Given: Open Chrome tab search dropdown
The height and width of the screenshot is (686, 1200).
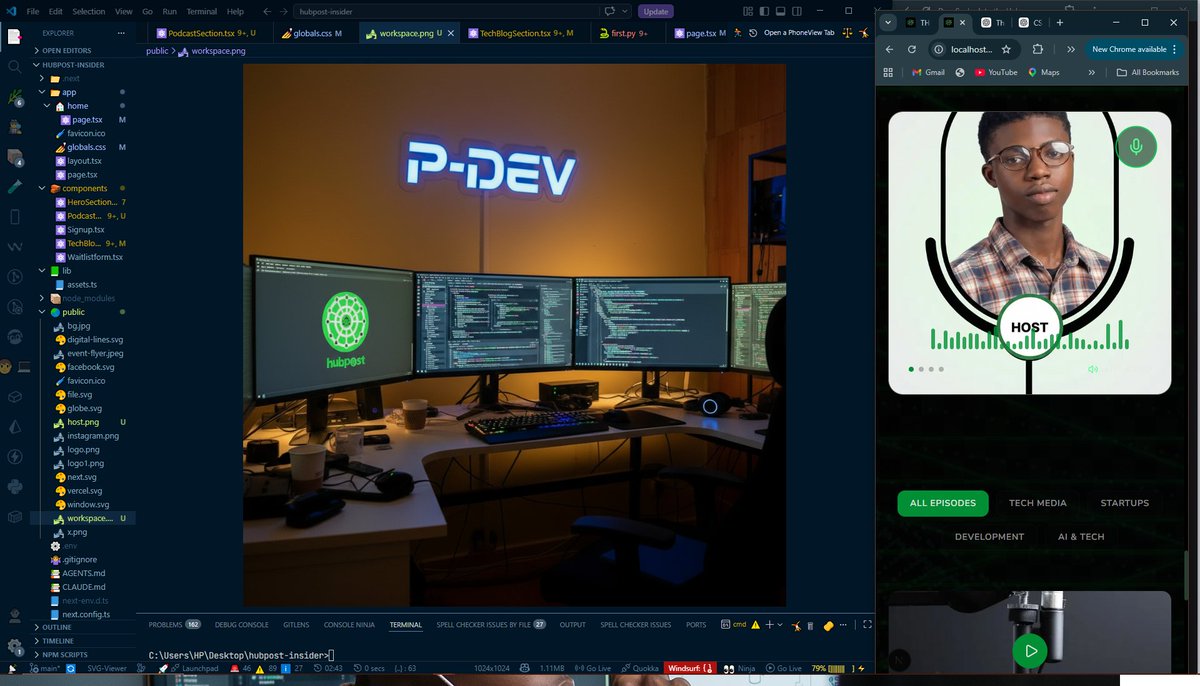Looking at the screenshot, I should pyautogui.click(x=888, y=22).
